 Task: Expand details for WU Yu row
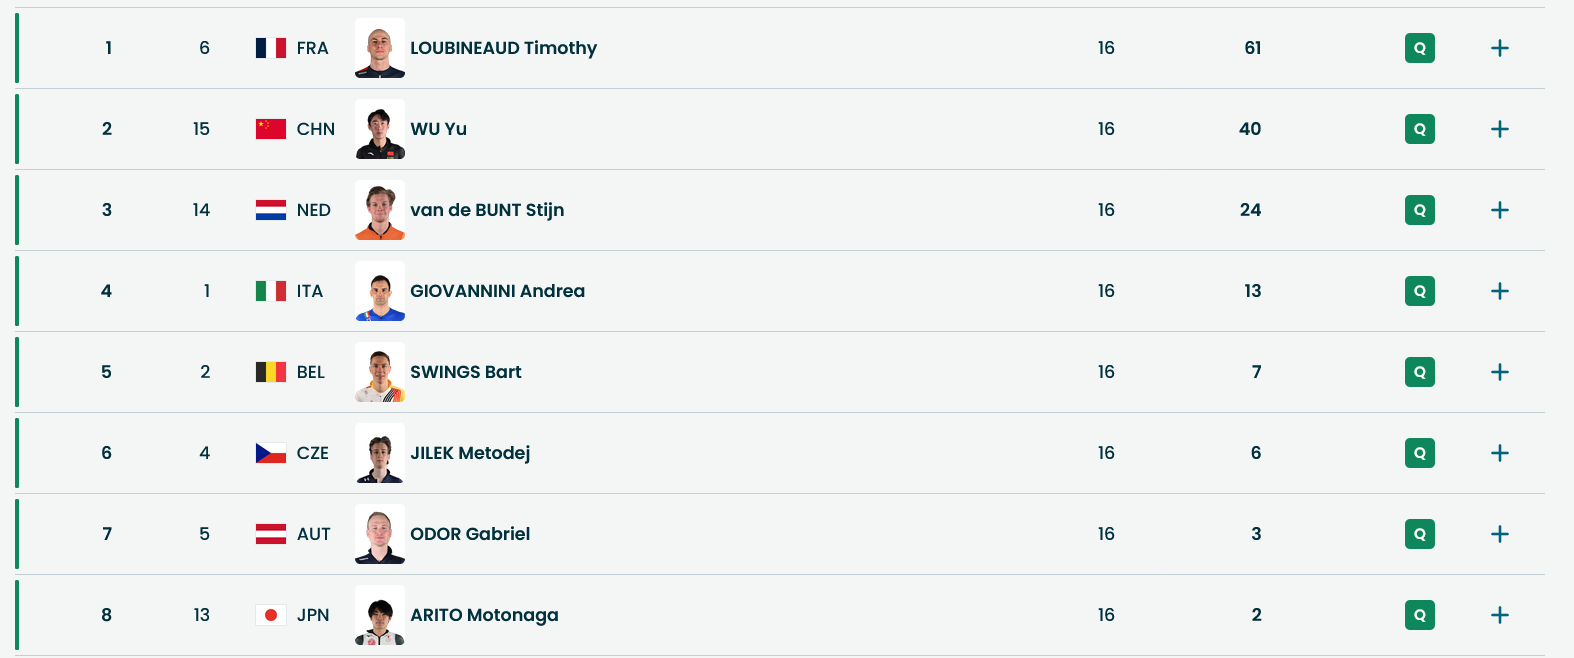1499,129
